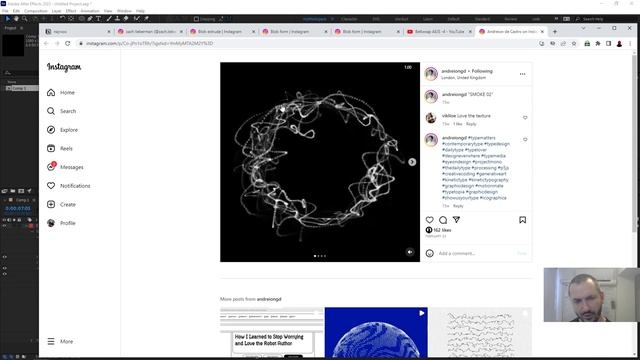
Task: Open Reels in the Instagram sidebar
Action: point(60,149)
